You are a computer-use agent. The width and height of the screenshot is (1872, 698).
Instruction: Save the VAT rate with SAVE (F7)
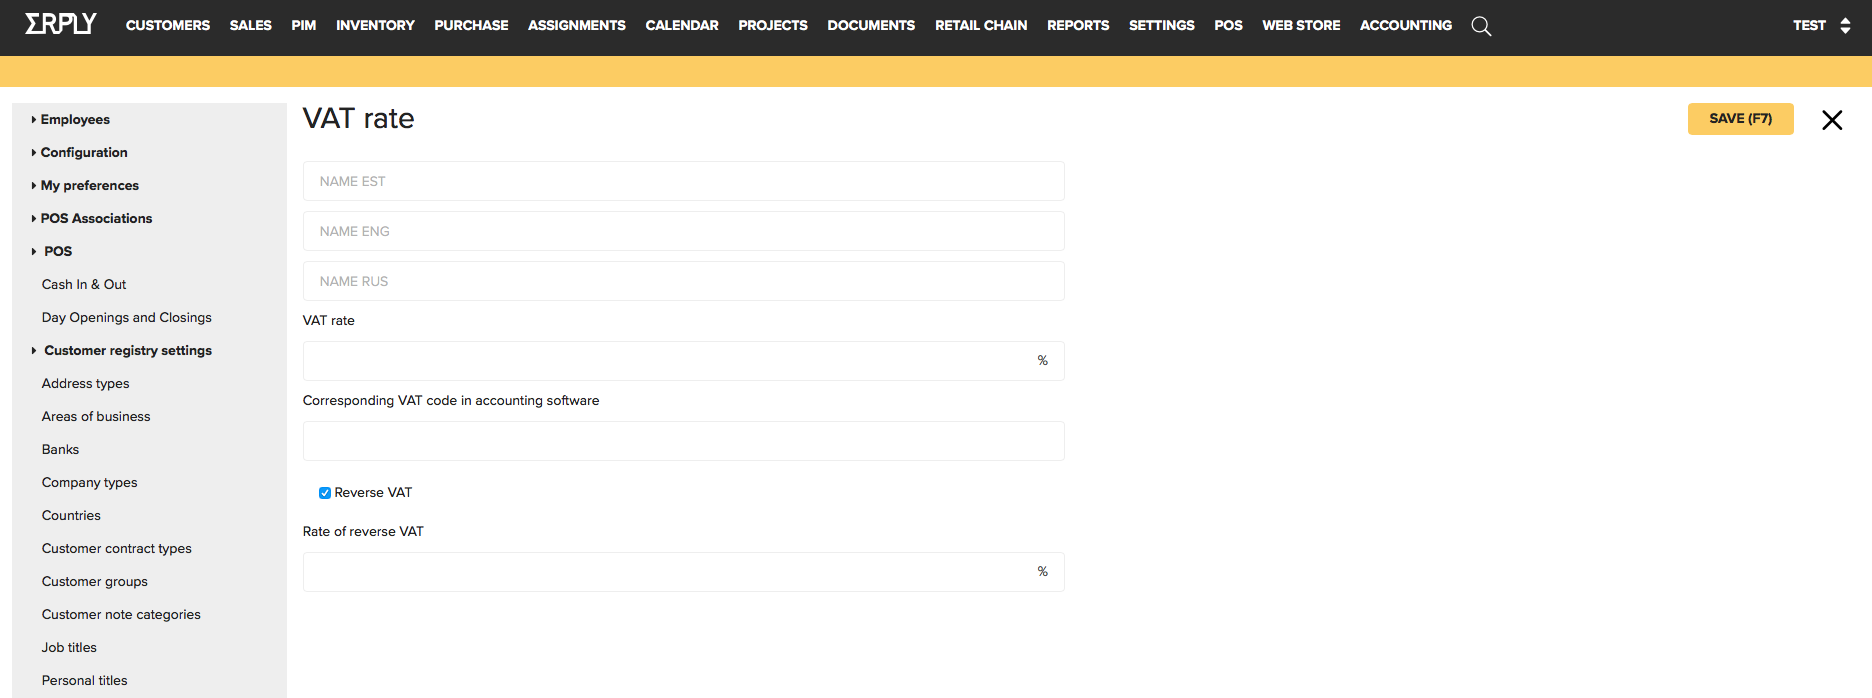(1740, 119)
